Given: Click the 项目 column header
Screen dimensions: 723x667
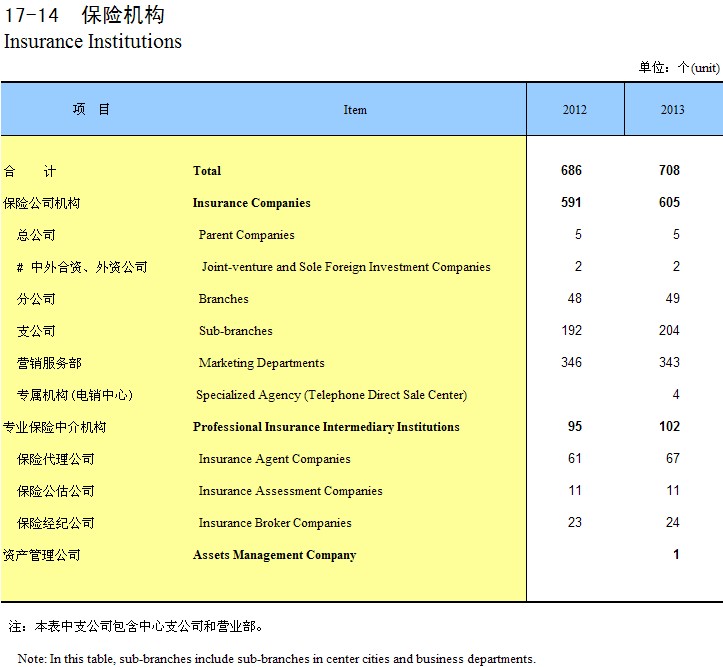Looking at the screenshot, I should click(x=91, y=110).
